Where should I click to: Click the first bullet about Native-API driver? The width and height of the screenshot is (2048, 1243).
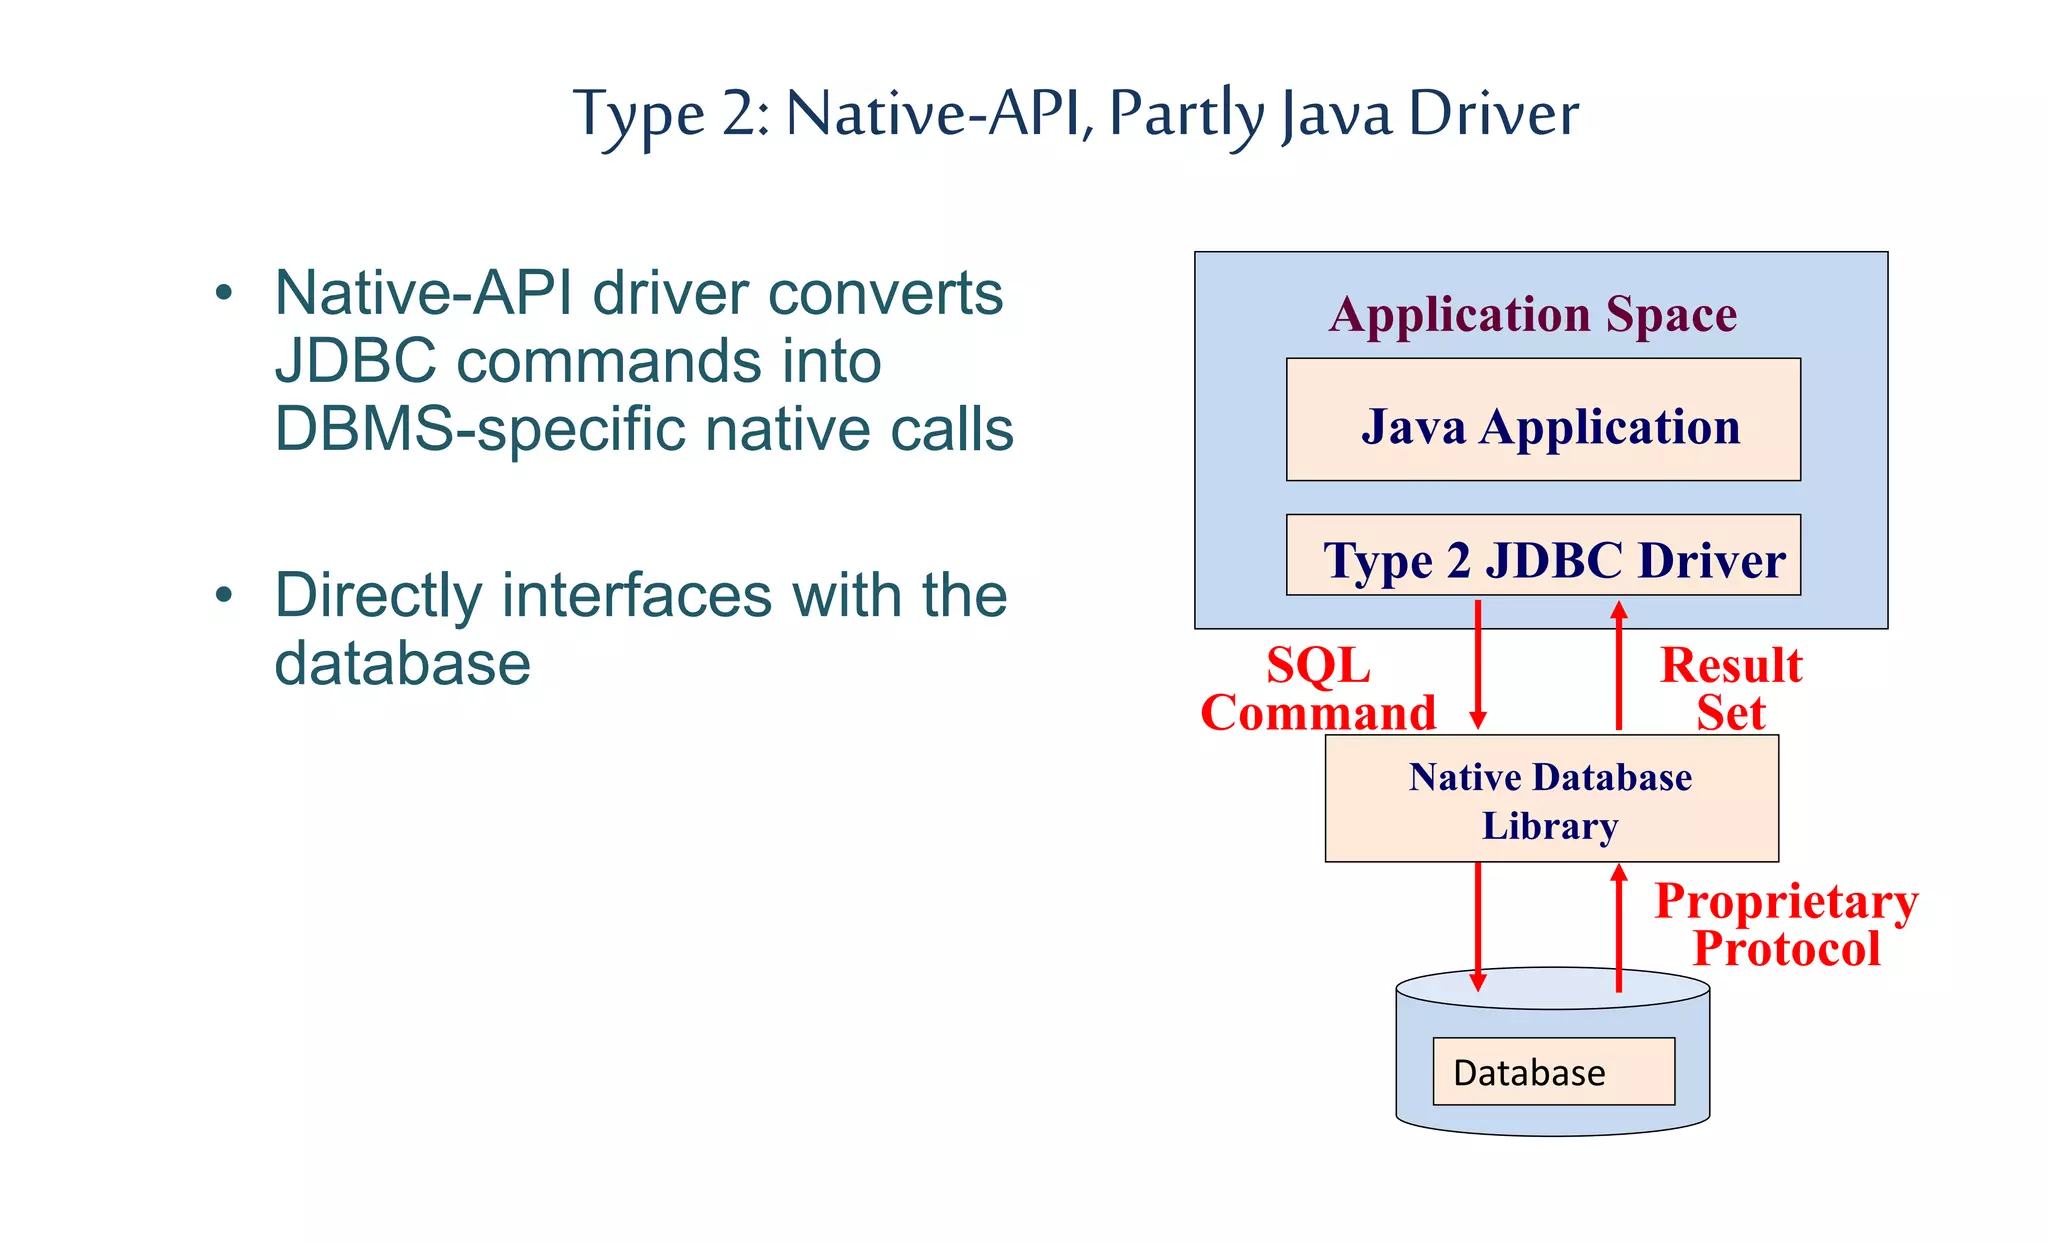pyautogui.click(x=640, y=295)
